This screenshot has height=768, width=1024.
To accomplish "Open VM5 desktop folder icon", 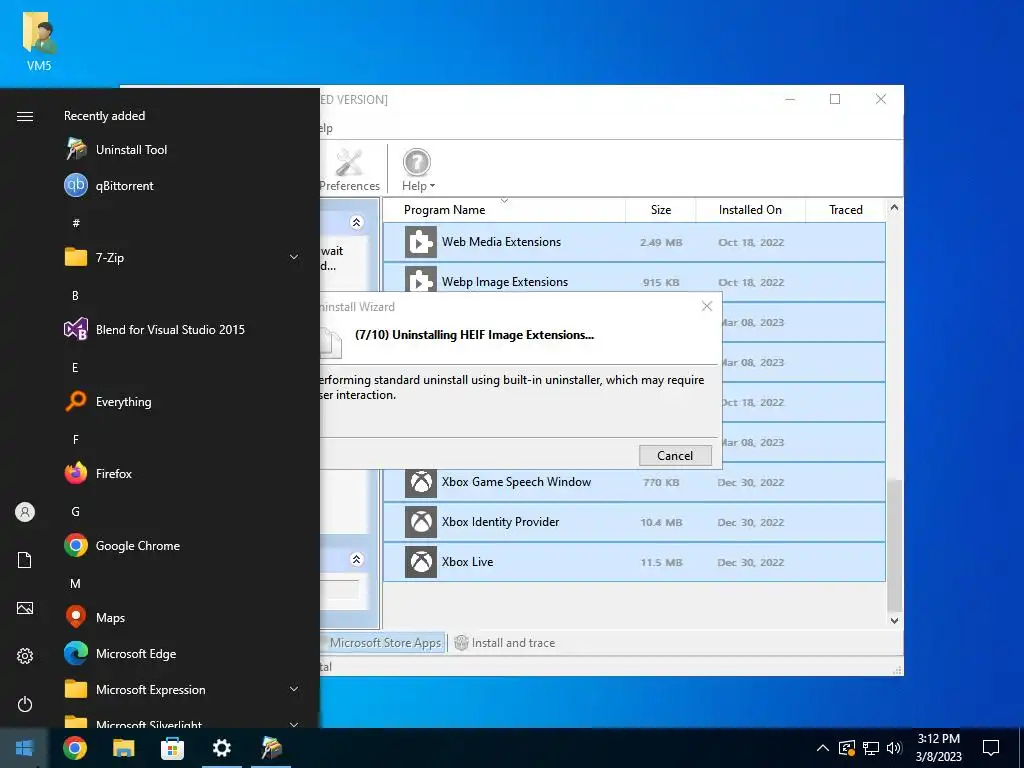I will tap(39, 42).
